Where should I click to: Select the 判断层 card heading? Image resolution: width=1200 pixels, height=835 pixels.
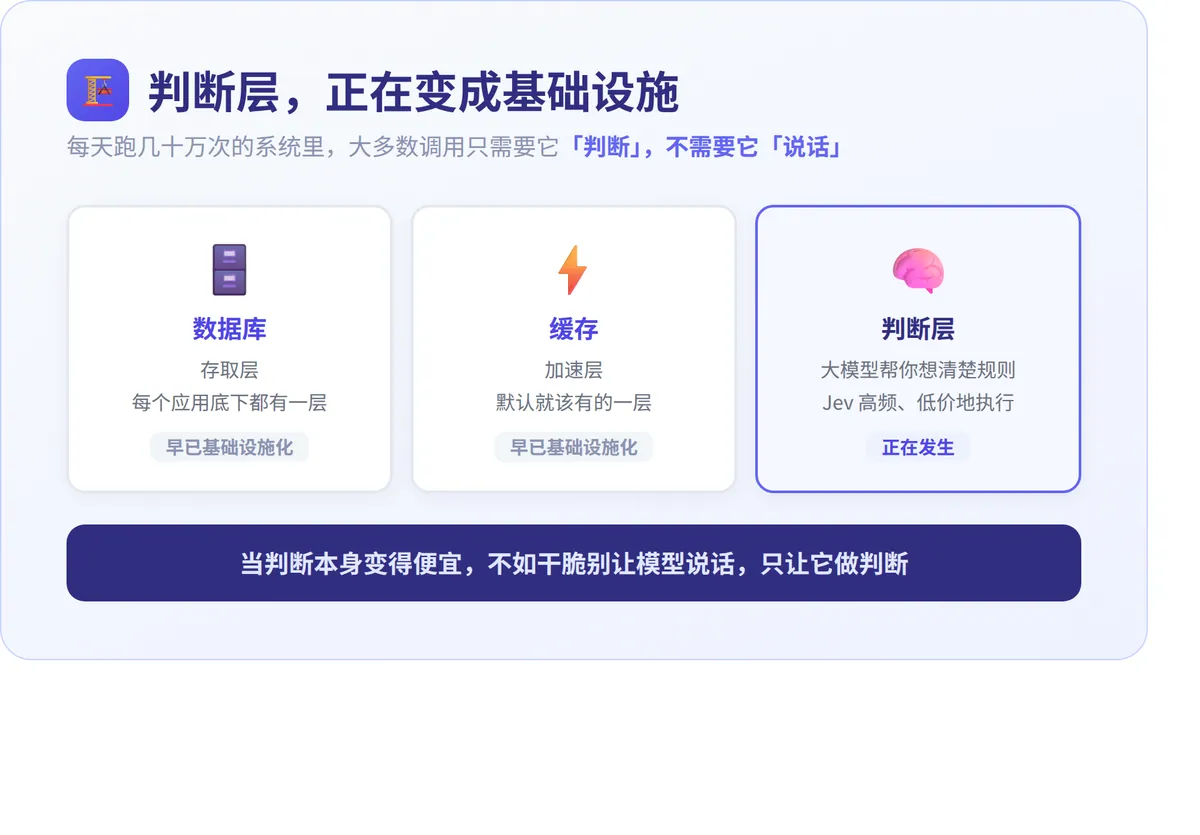click(918, 329)
